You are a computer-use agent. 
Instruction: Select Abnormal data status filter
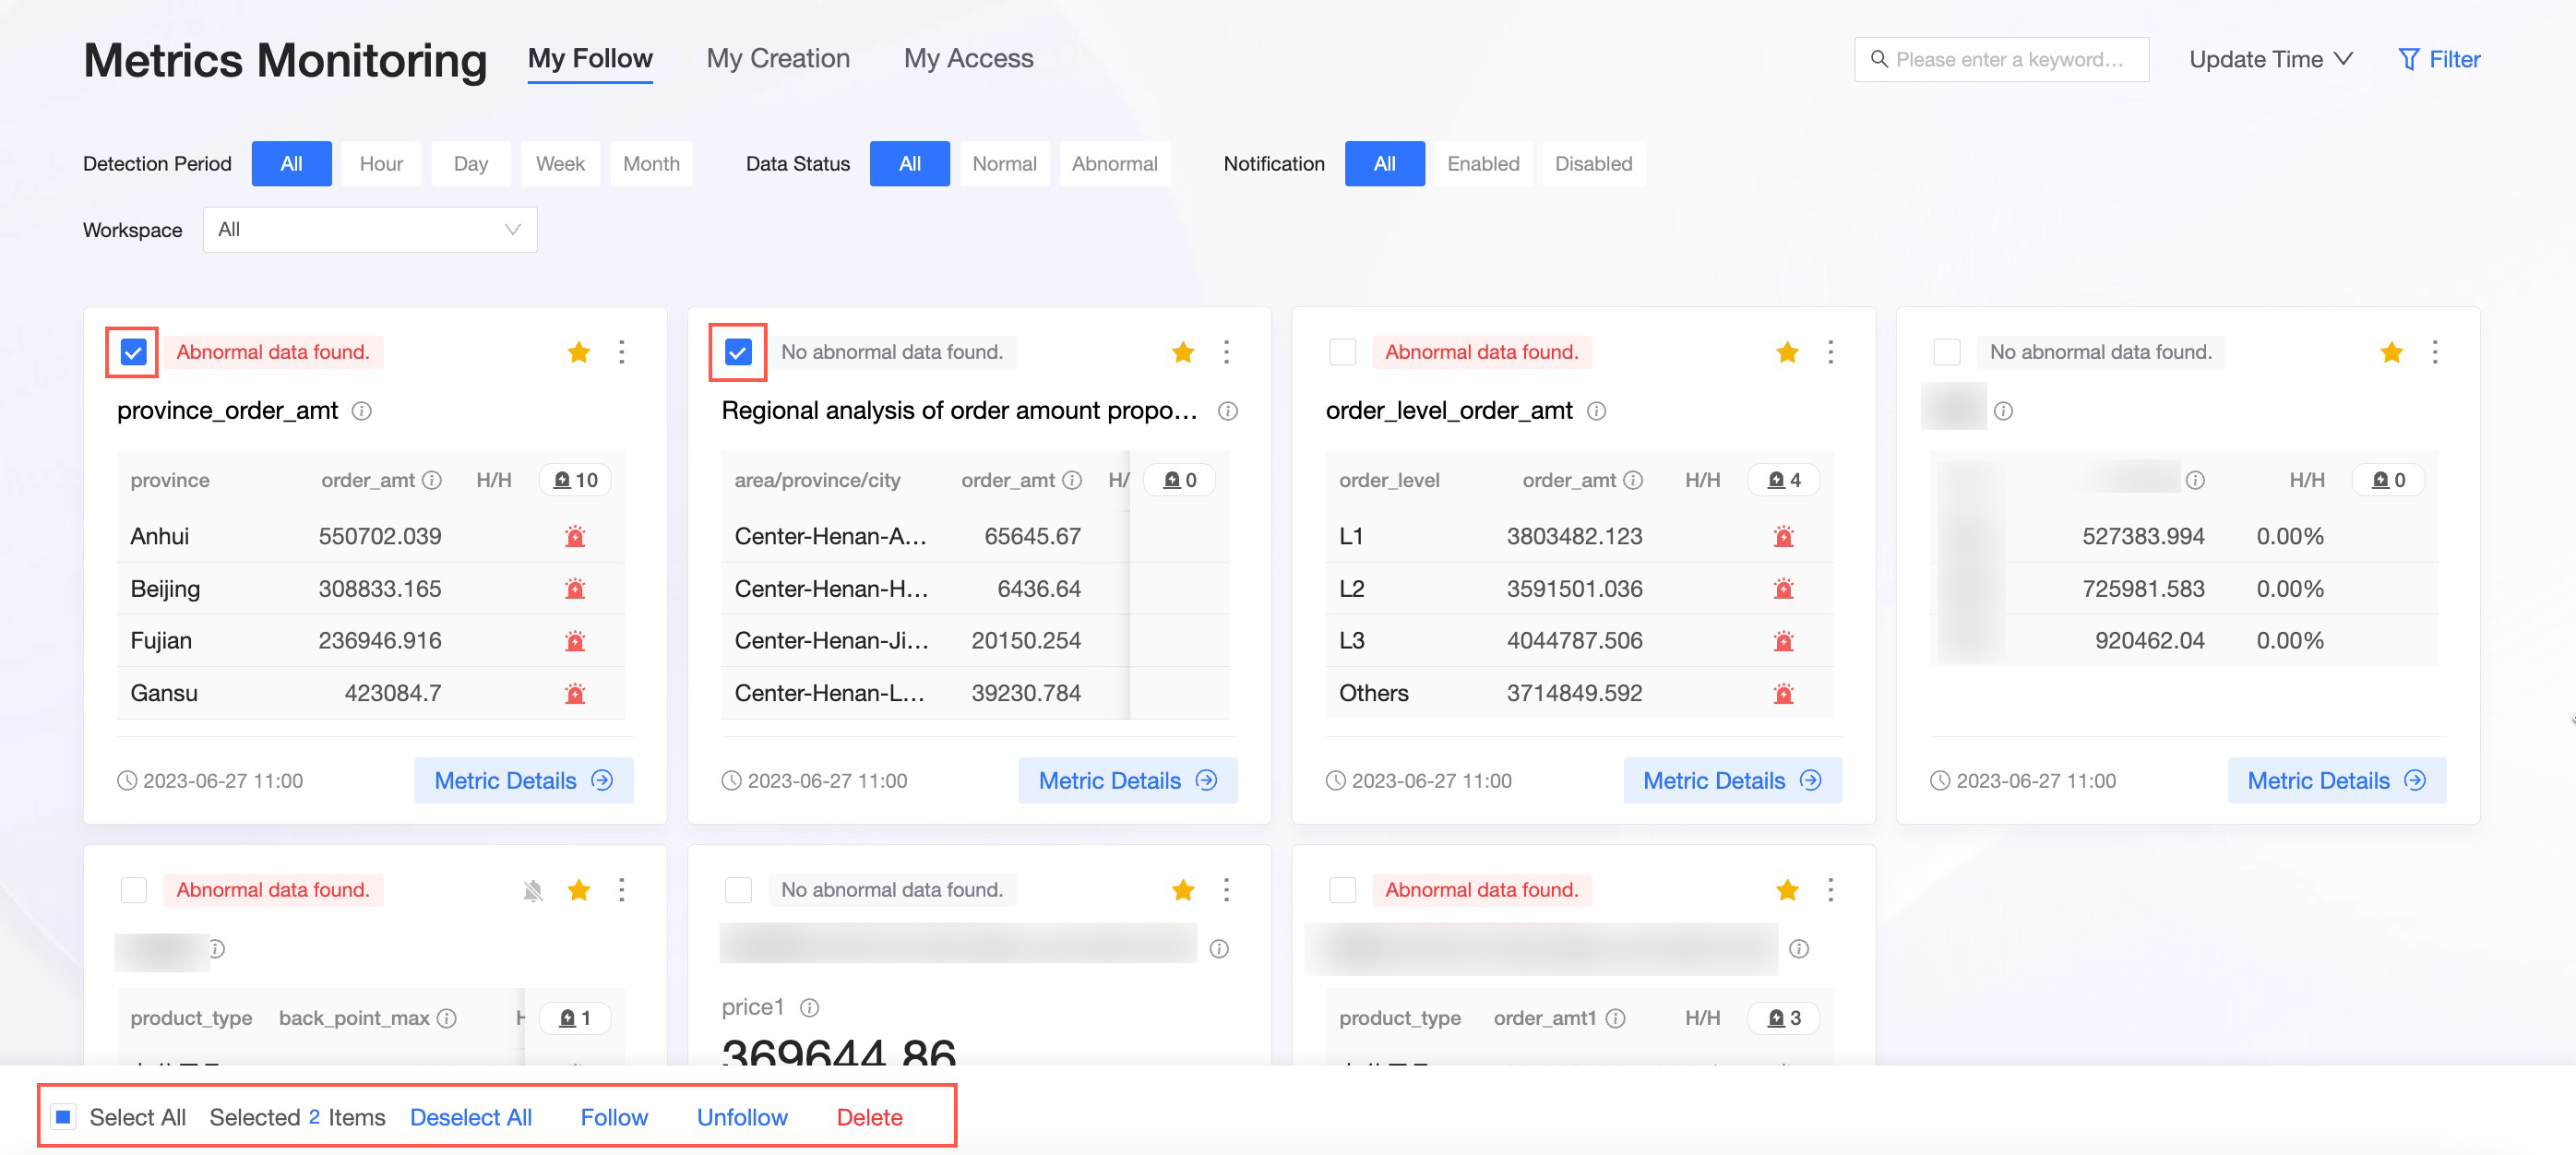click(1113, 164)
